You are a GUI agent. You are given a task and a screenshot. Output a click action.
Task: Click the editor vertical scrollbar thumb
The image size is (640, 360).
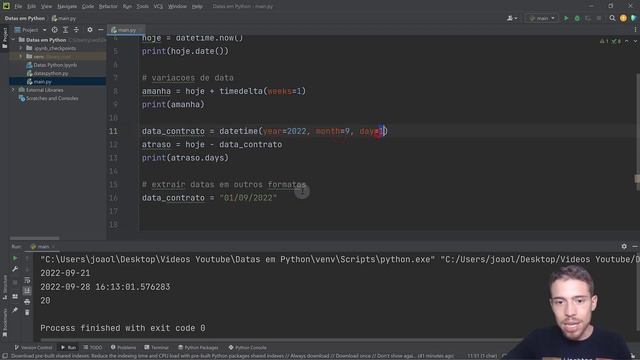637,131
